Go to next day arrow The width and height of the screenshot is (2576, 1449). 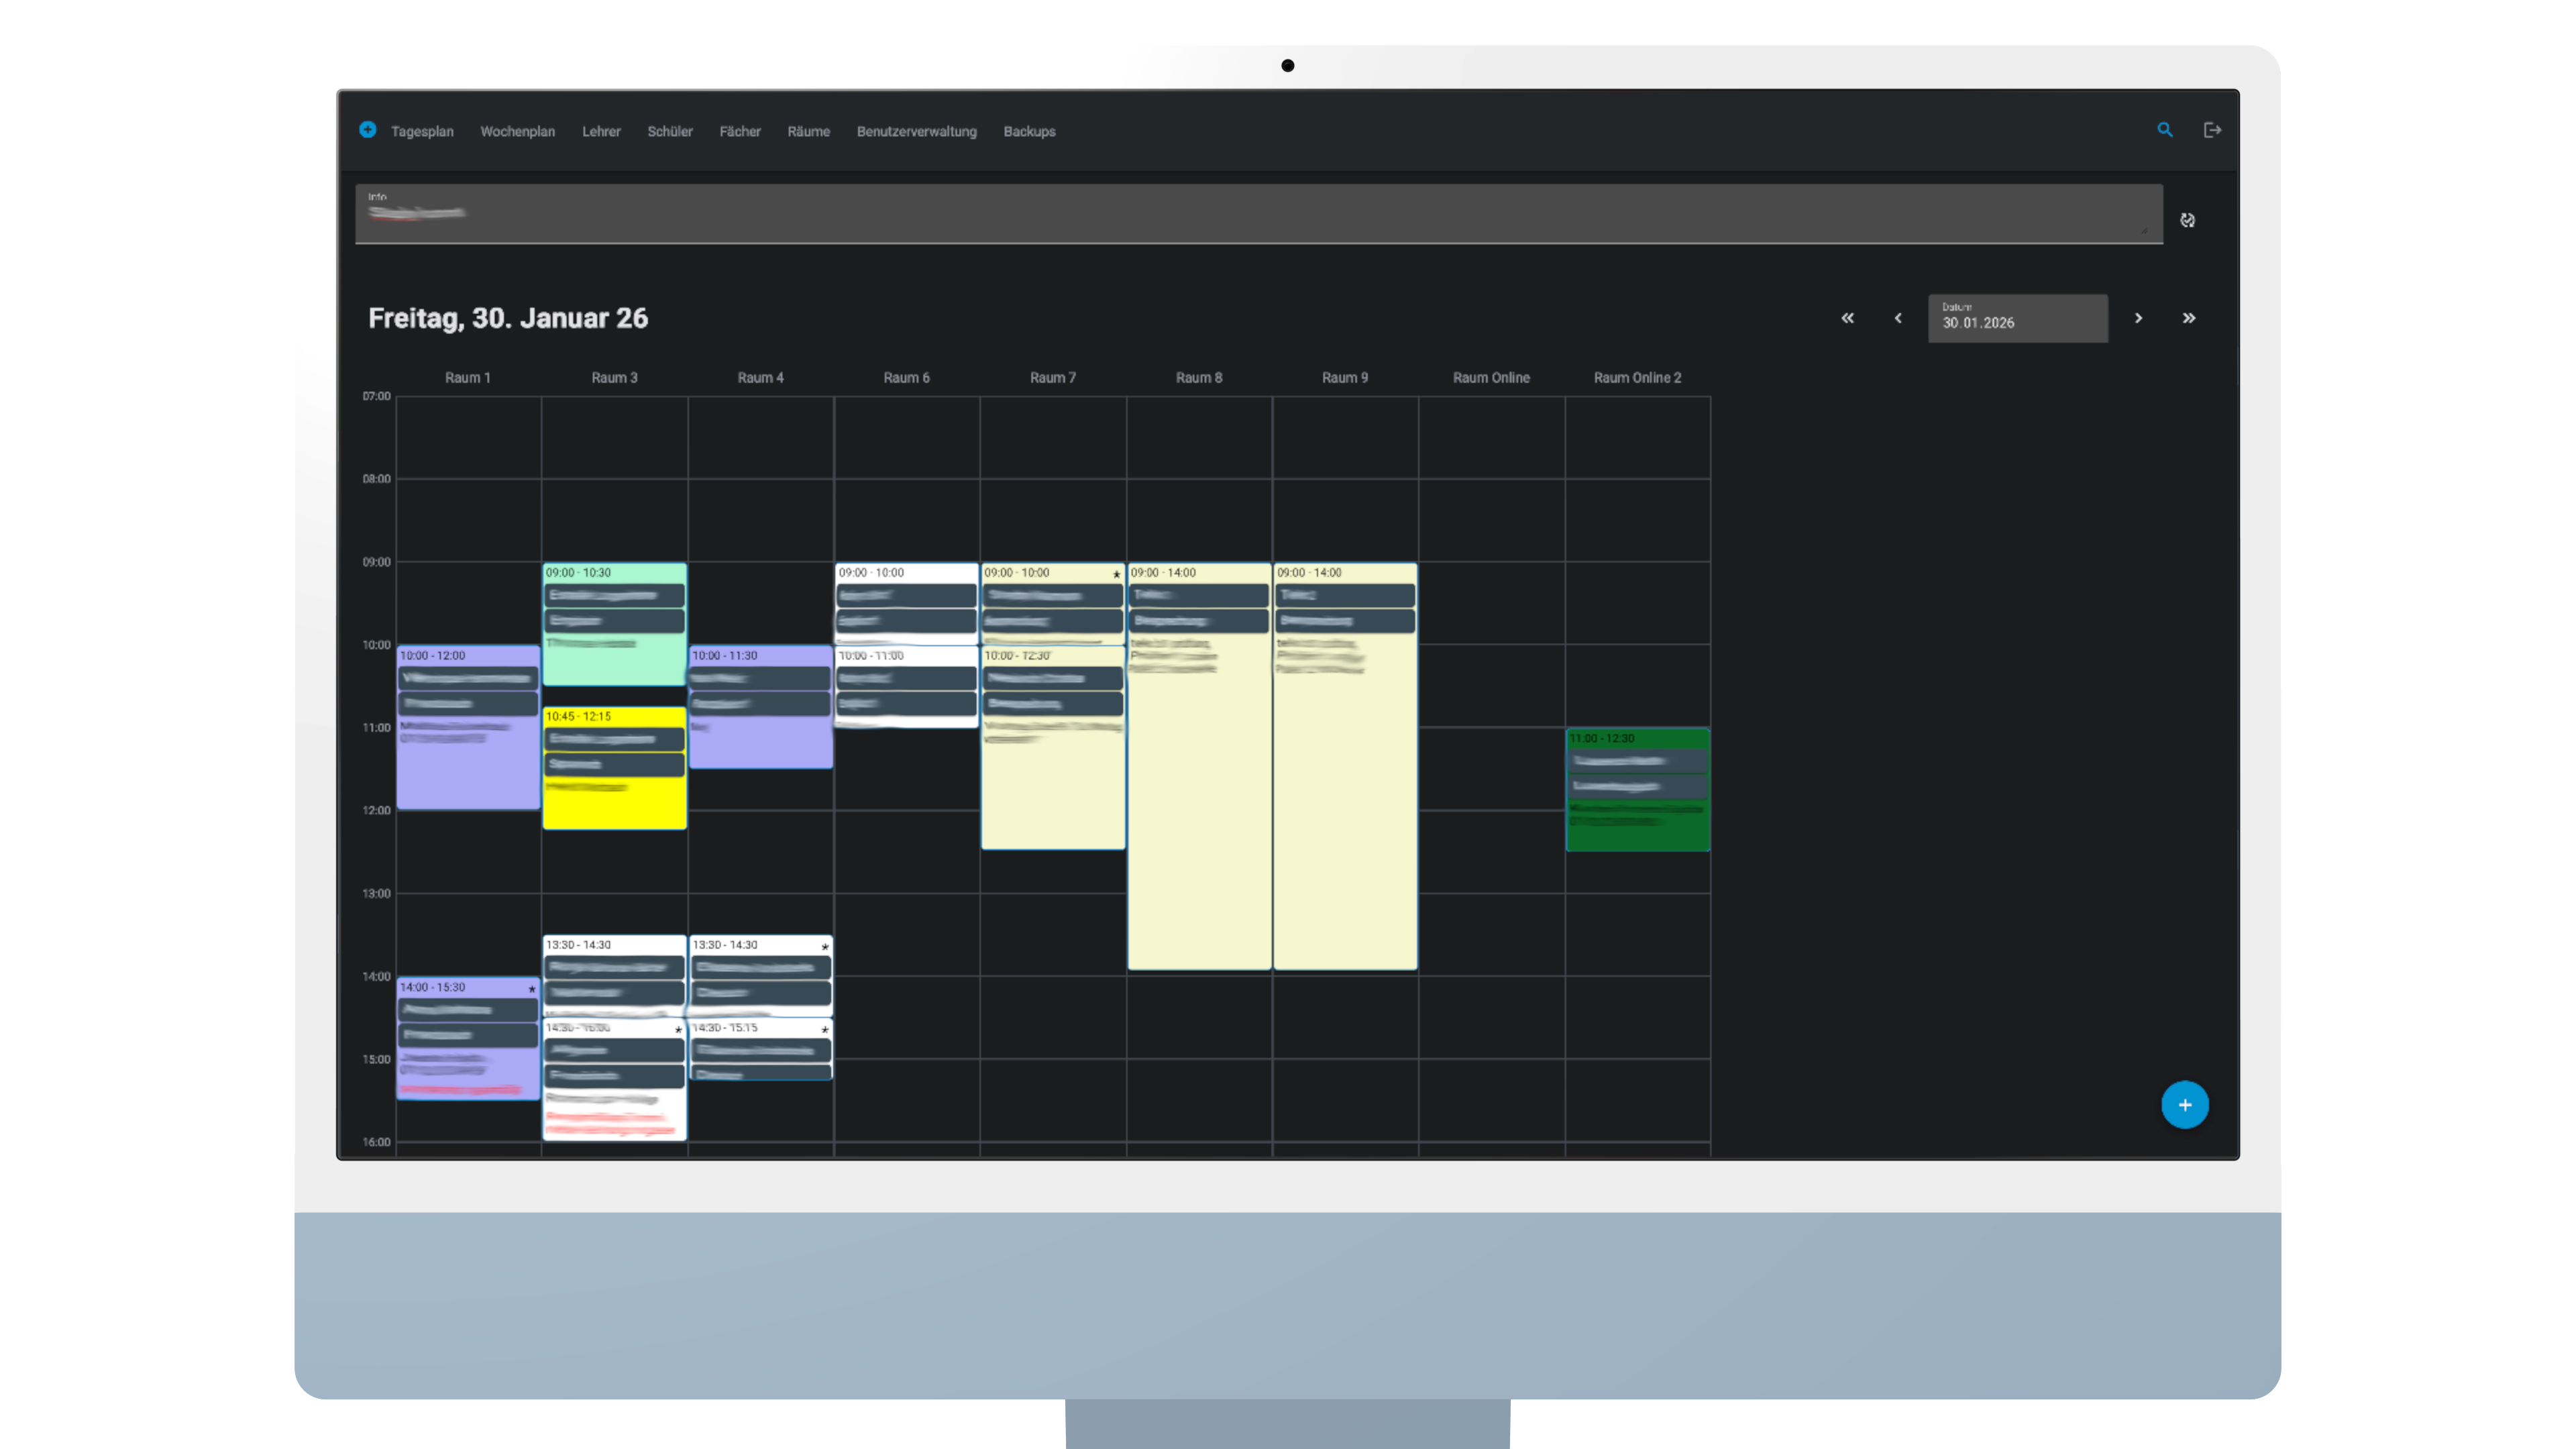point(2138,318)
